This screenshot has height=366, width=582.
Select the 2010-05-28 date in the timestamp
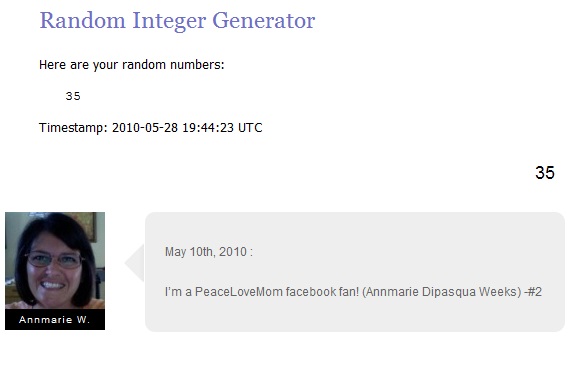click(145, 128)
